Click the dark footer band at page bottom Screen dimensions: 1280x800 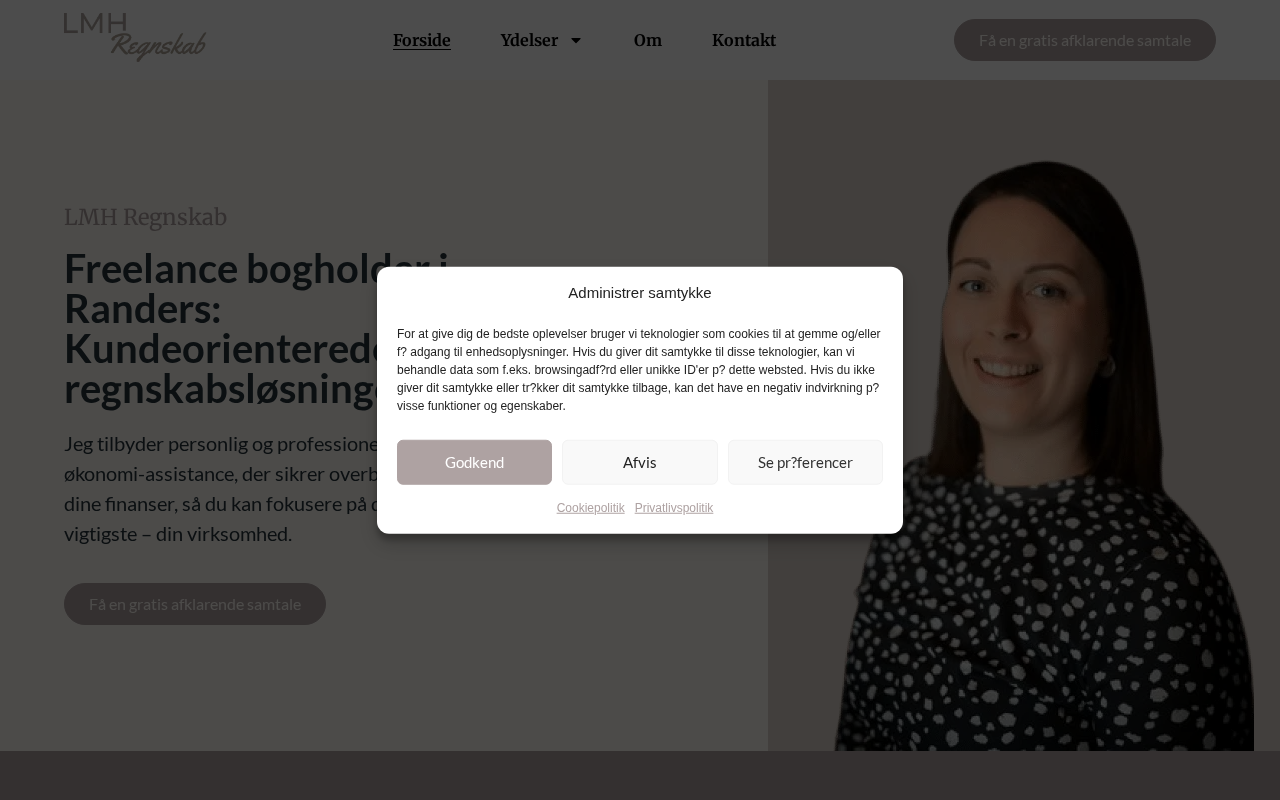pos(640,775)
